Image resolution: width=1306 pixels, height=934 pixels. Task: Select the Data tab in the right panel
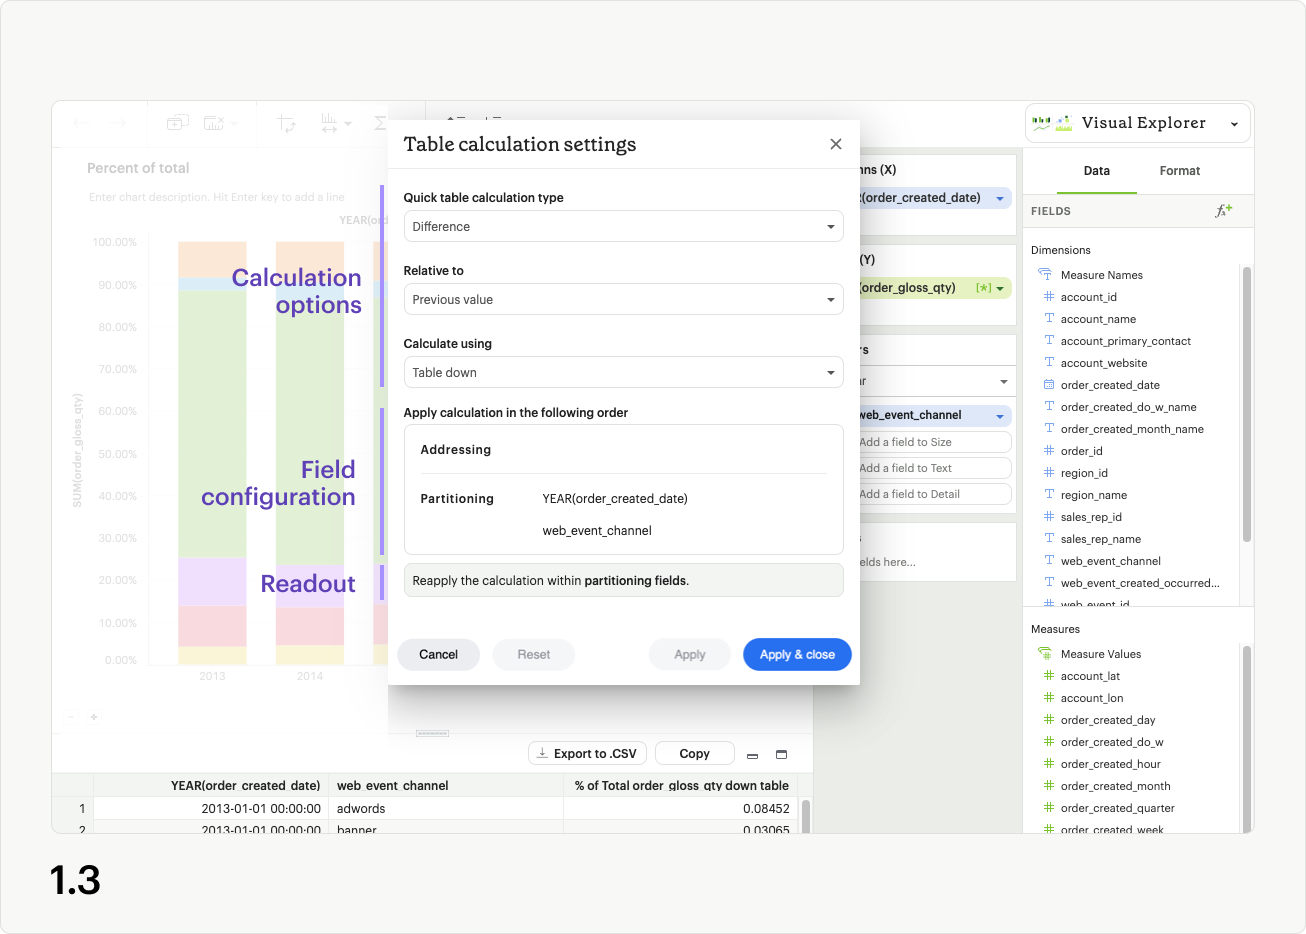[1096, 170]
